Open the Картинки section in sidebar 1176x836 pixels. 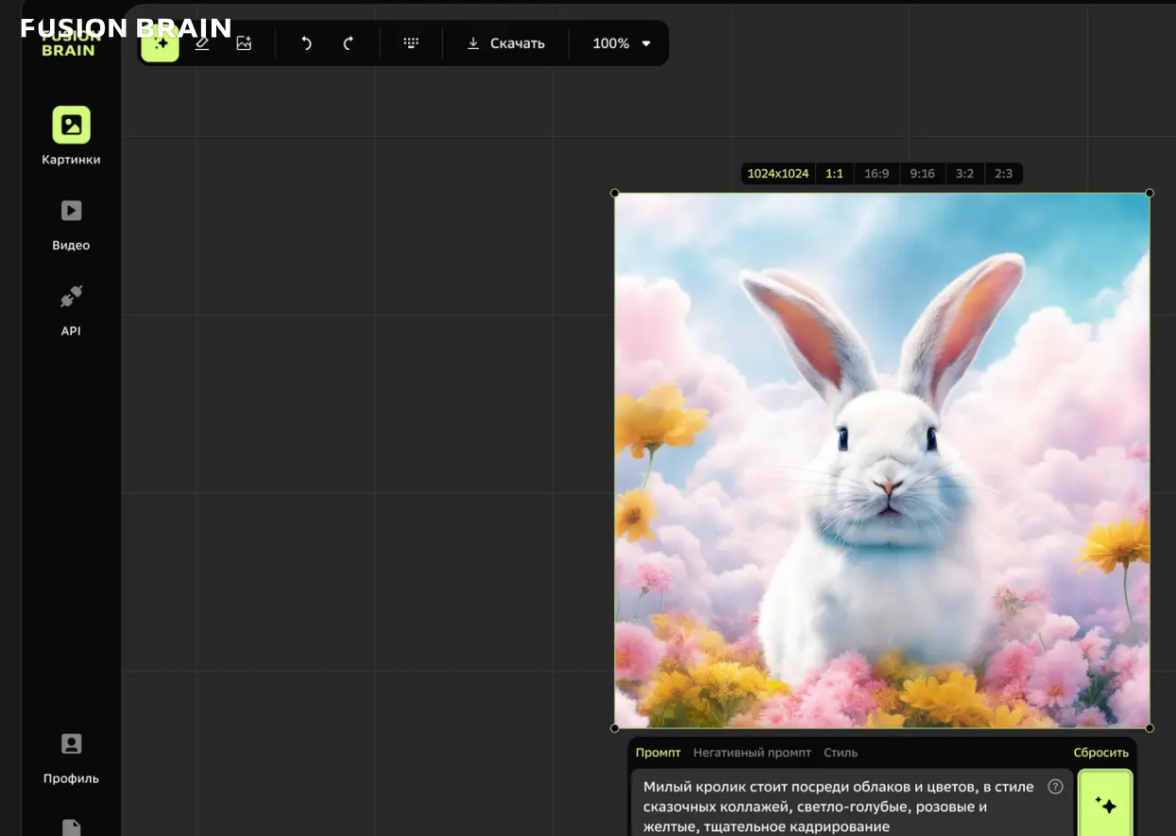click(x=71, y=136)
